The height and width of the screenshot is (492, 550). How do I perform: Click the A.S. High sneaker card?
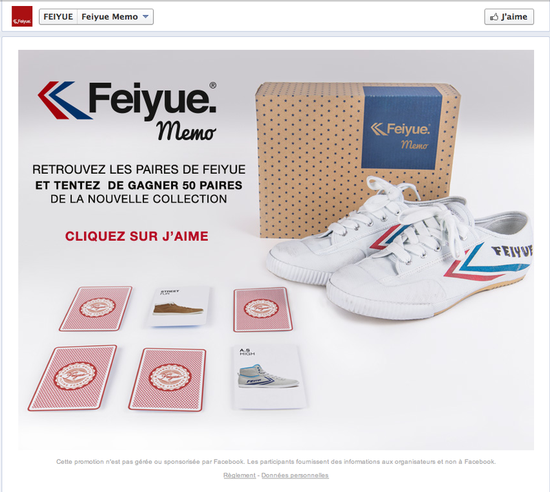[x=269, y=377]
